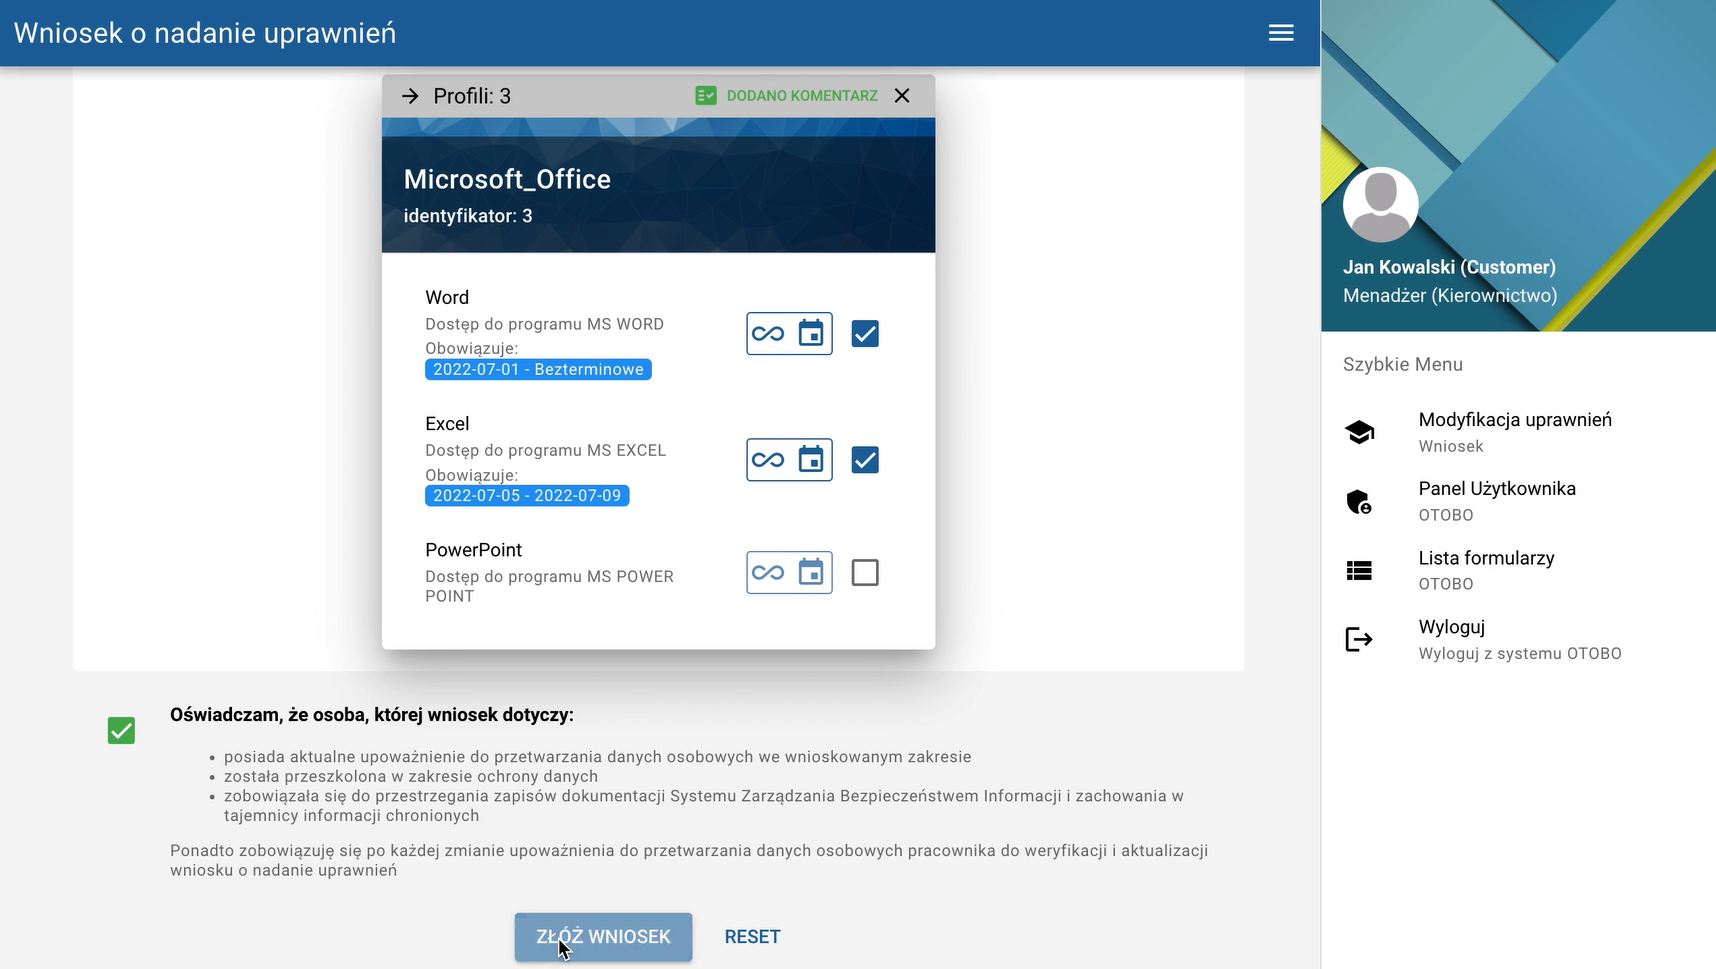
Task: Click user name Jan Kowalski (Customer)
Action: coord(1449,267)
